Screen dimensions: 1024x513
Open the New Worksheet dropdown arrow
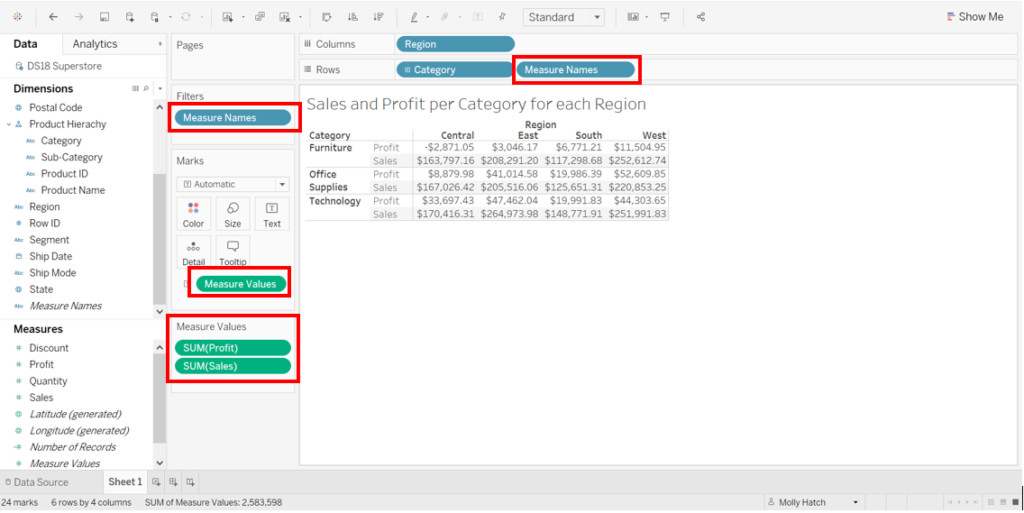pos(243,17)
